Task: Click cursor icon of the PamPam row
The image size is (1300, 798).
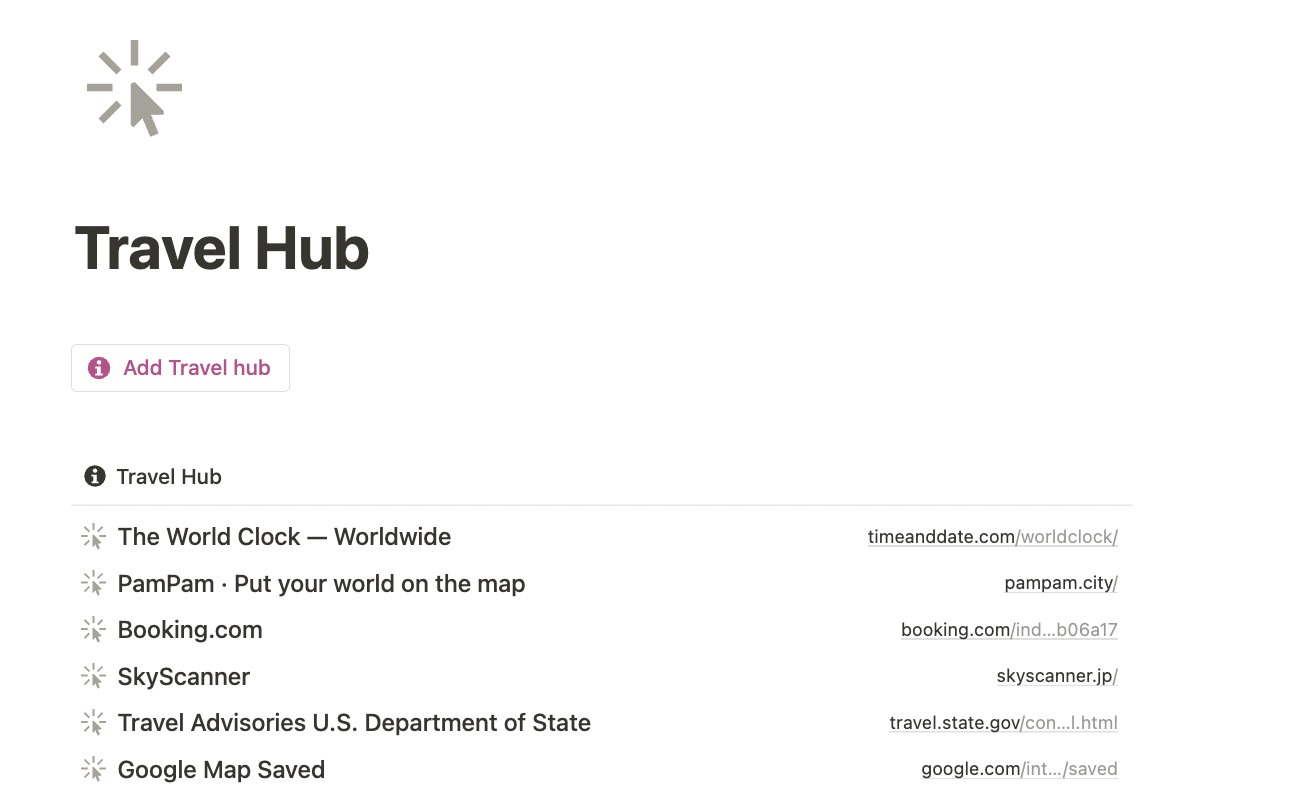Action: [x=93, y=583]
